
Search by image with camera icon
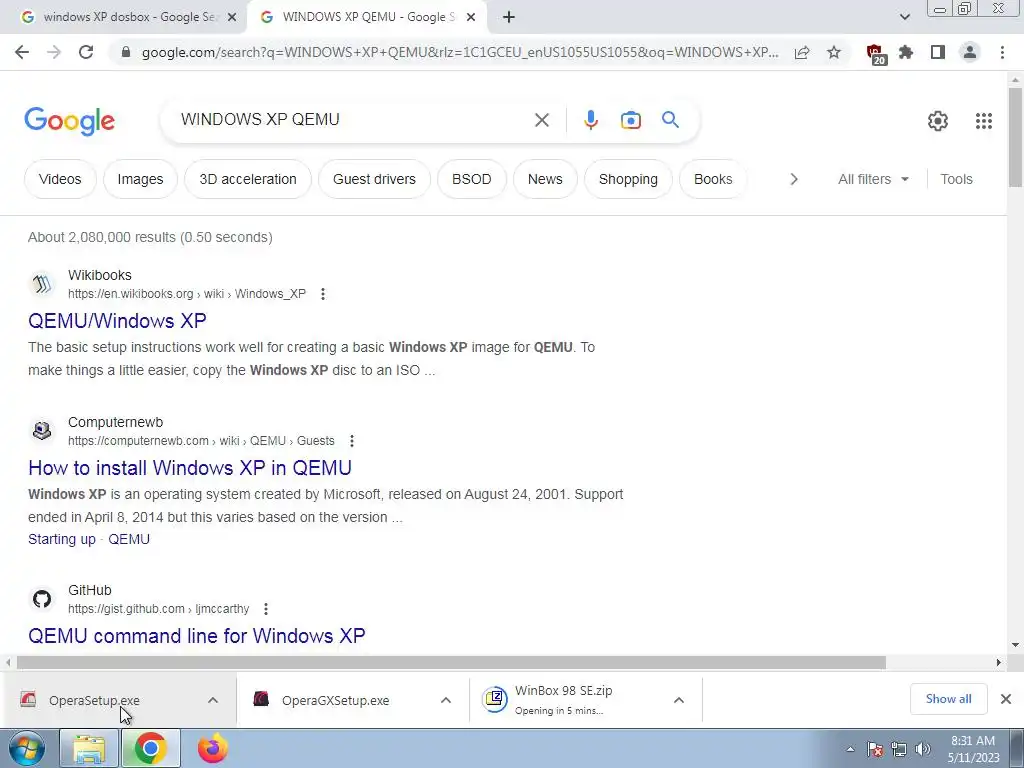click(x=630, y=120)
